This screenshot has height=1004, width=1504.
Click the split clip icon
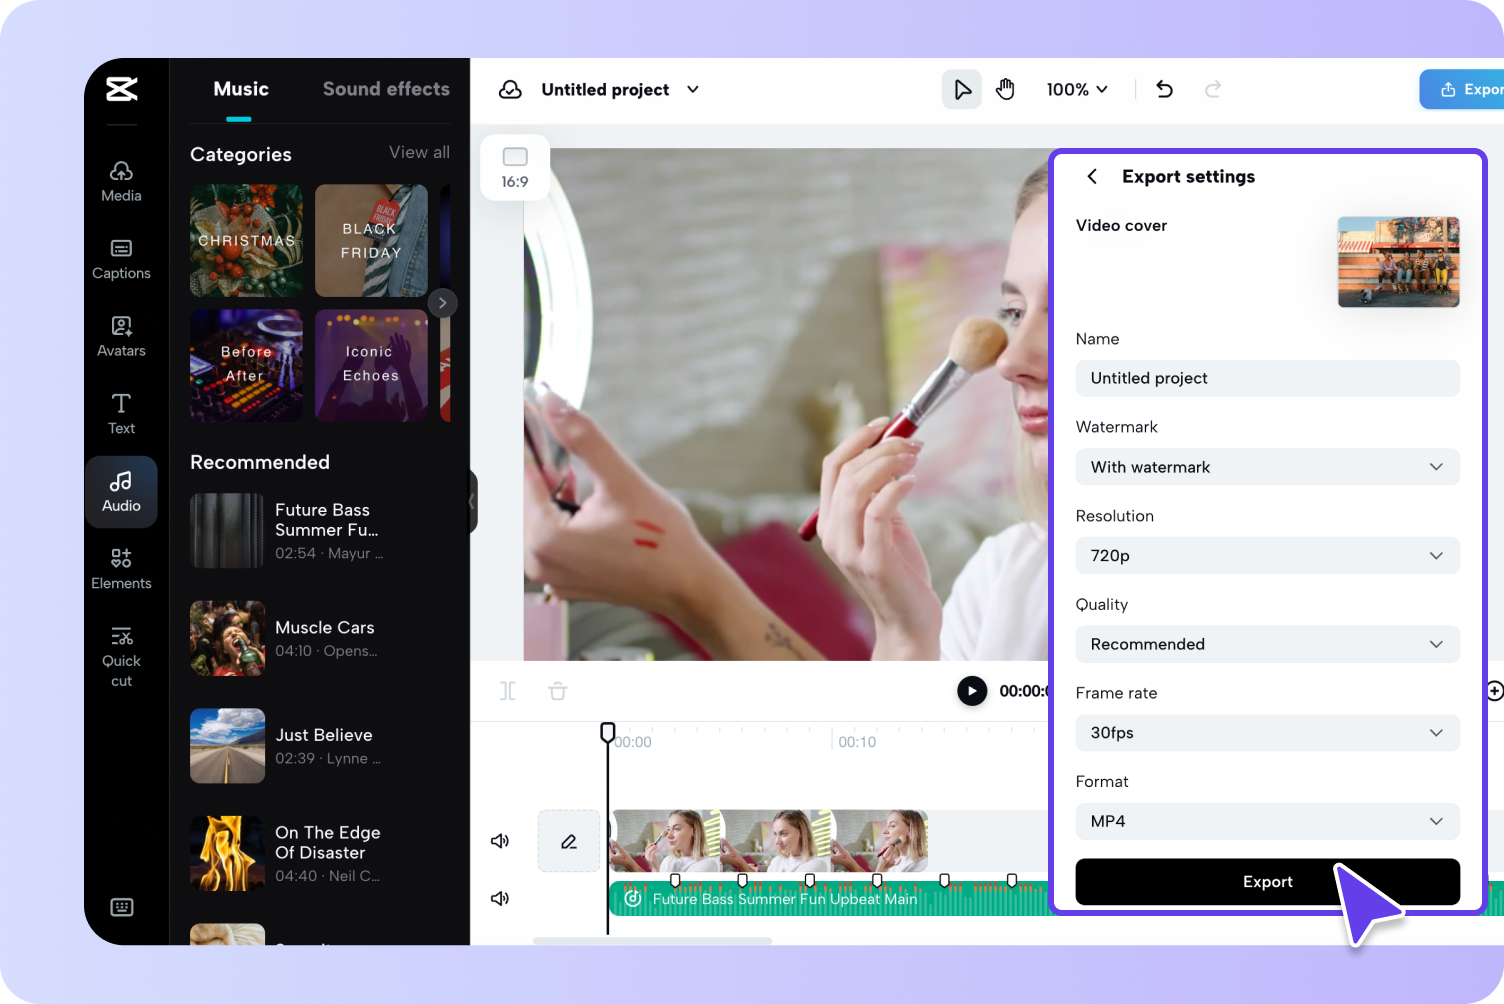pos(508,691)
